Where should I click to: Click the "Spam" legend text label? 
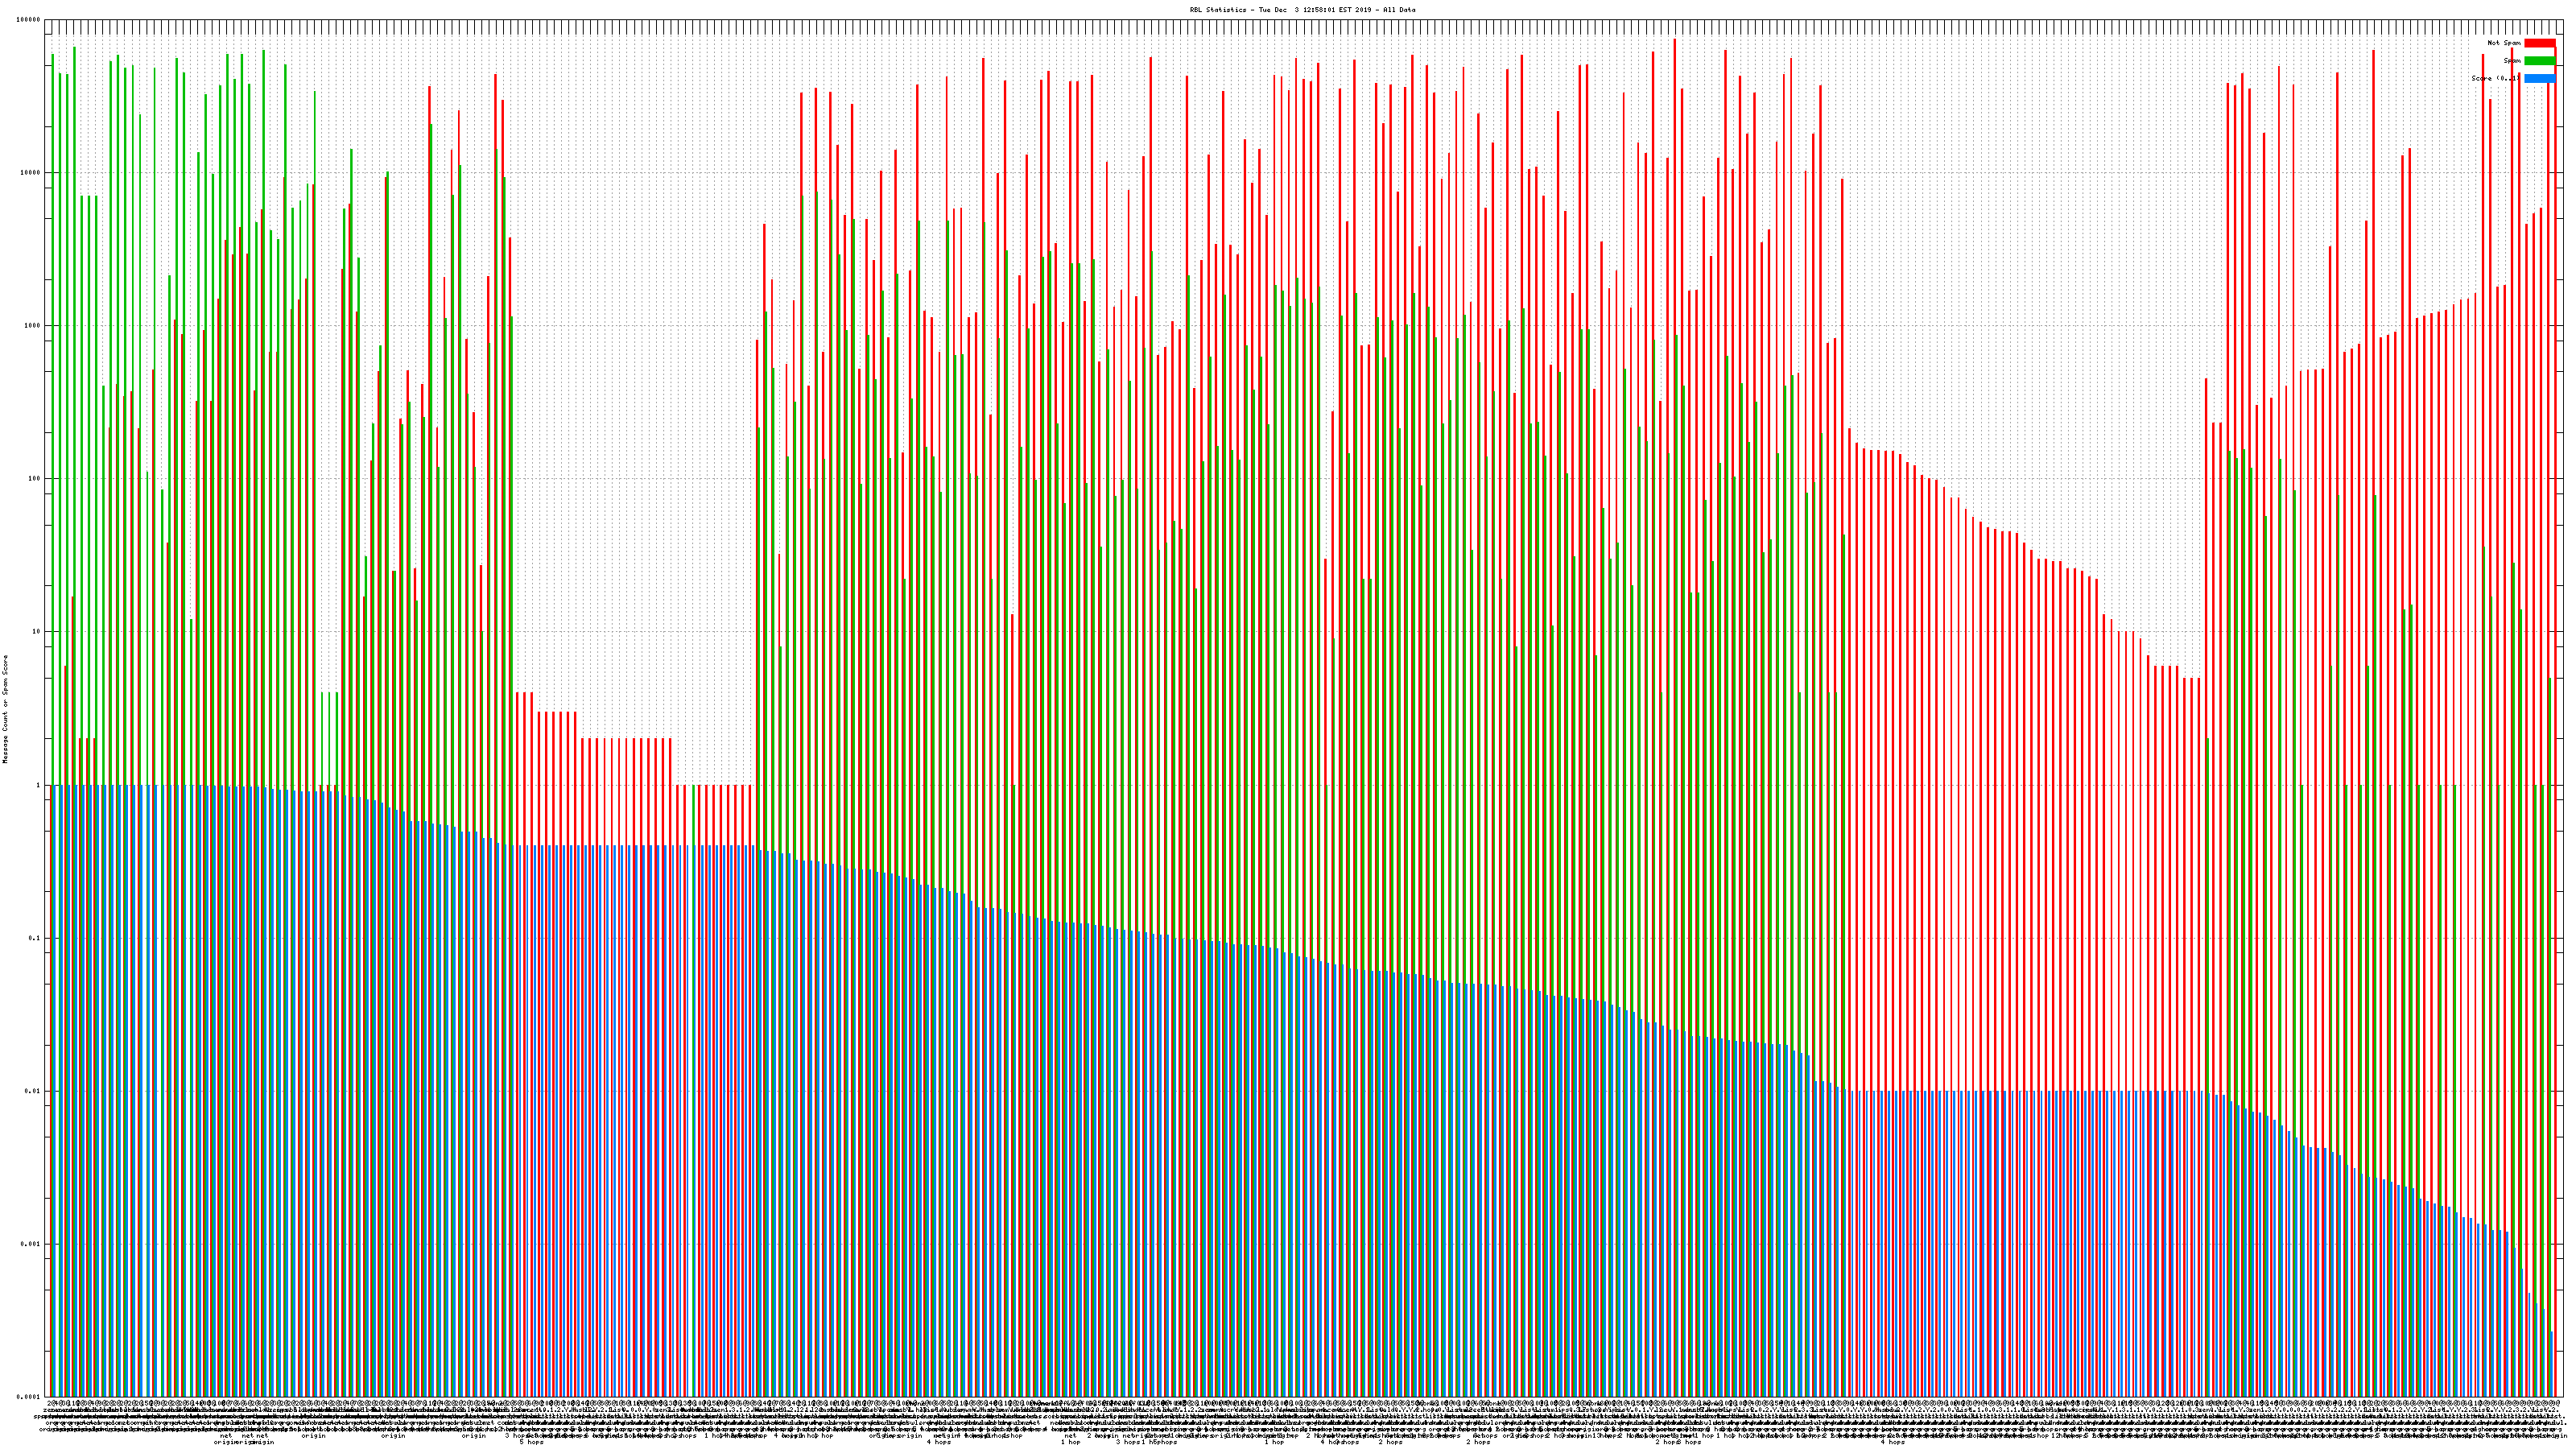click(2512, 61)
